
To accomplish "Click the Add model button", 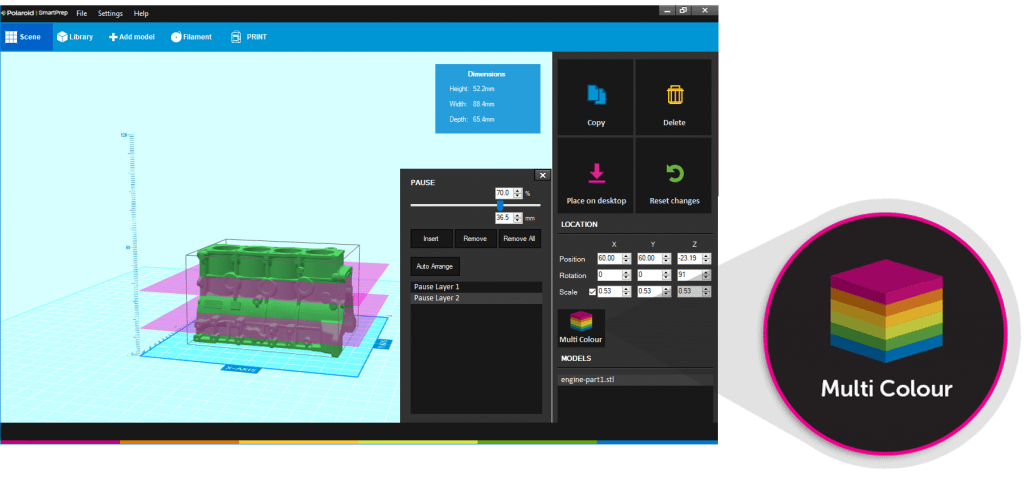I will click(x=131, y=37).
